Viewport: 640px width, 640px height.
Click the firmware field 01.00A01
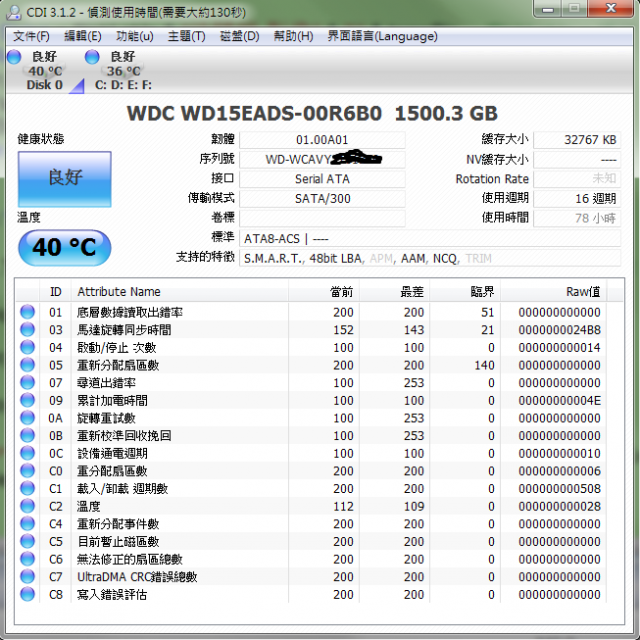tap(322, 140)
